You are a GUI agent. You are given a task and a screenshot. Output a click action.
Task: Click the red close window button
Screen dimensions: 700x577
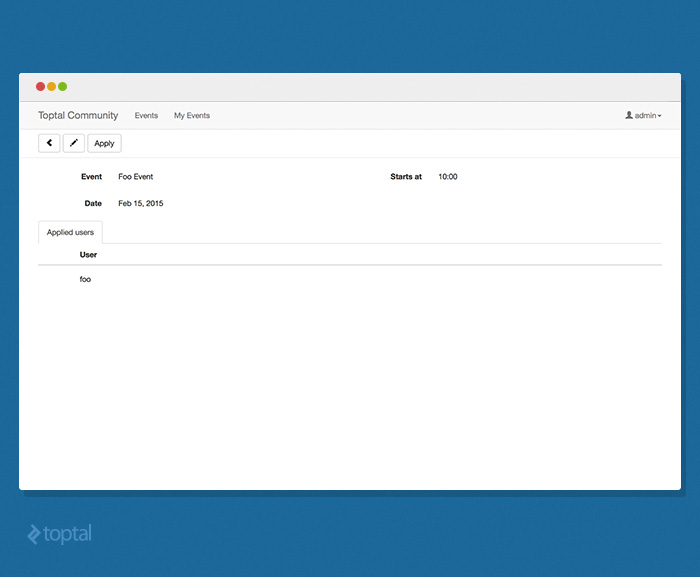click(x=41, y=87)
